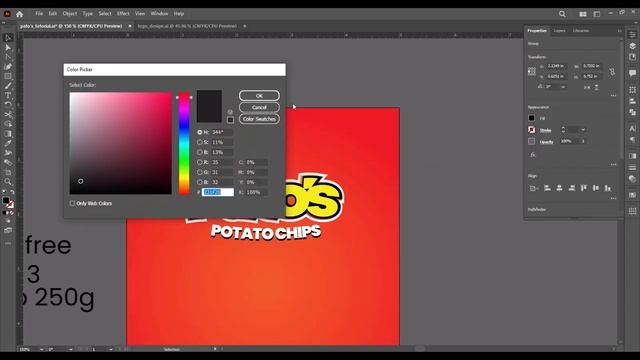This screenshot has height=360, width=640.
Task: Click the saturation brightness color field
Action: [120, 143]
